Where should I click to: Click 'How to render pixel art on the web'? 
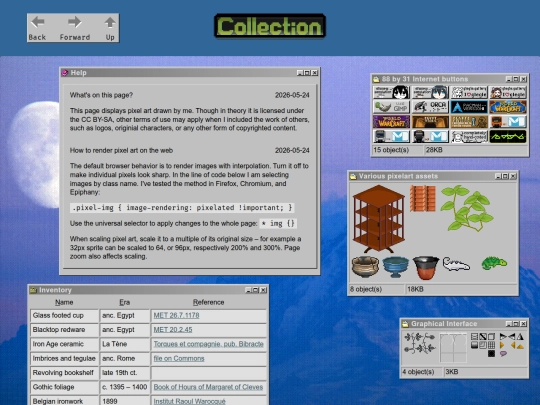(x=121, y=150)
